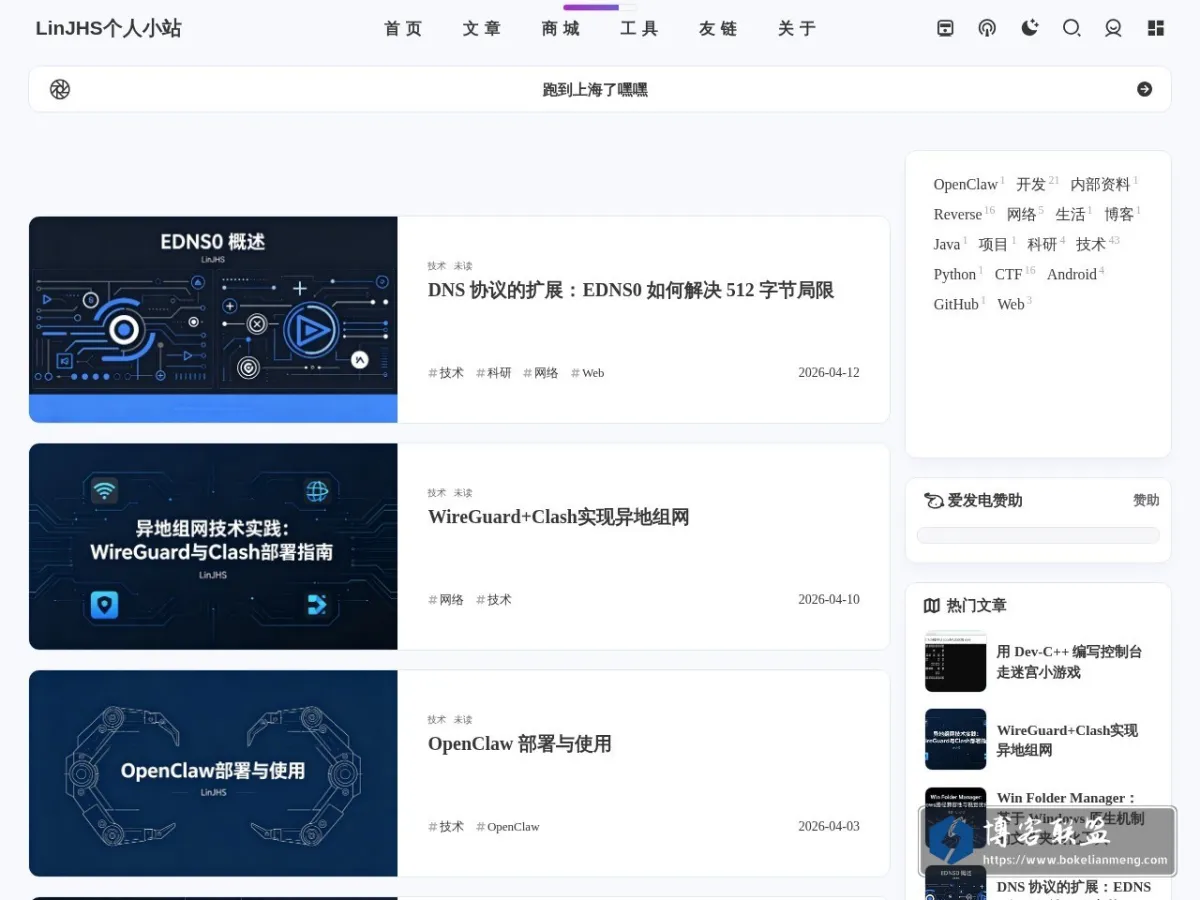Select the GitHub tag in the tag cloud
This screenshot has width=1200, height=900.
pos(959,304)
